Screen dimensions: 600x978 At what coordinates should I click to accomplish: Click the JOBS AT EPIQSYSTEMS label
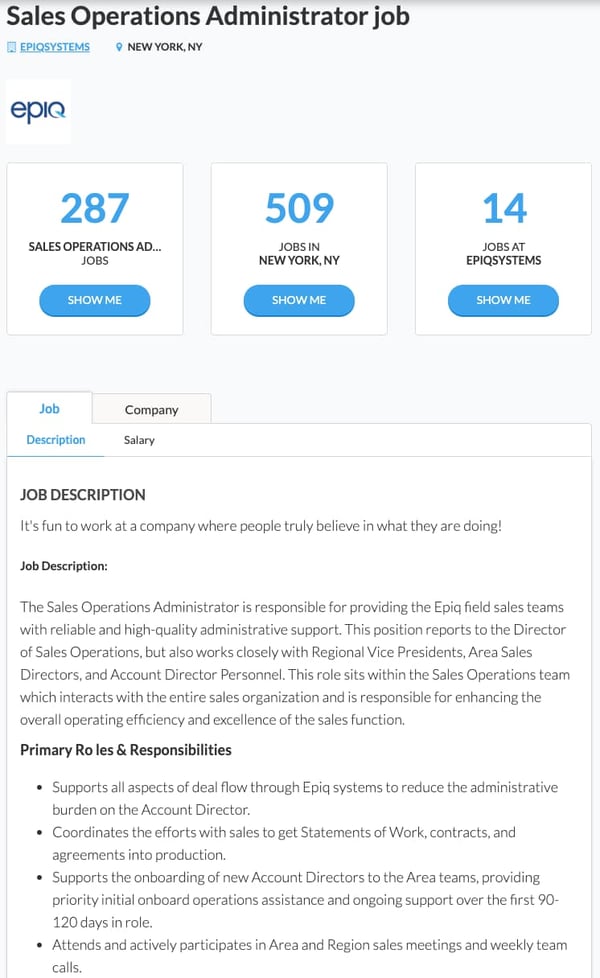[503, 253]
